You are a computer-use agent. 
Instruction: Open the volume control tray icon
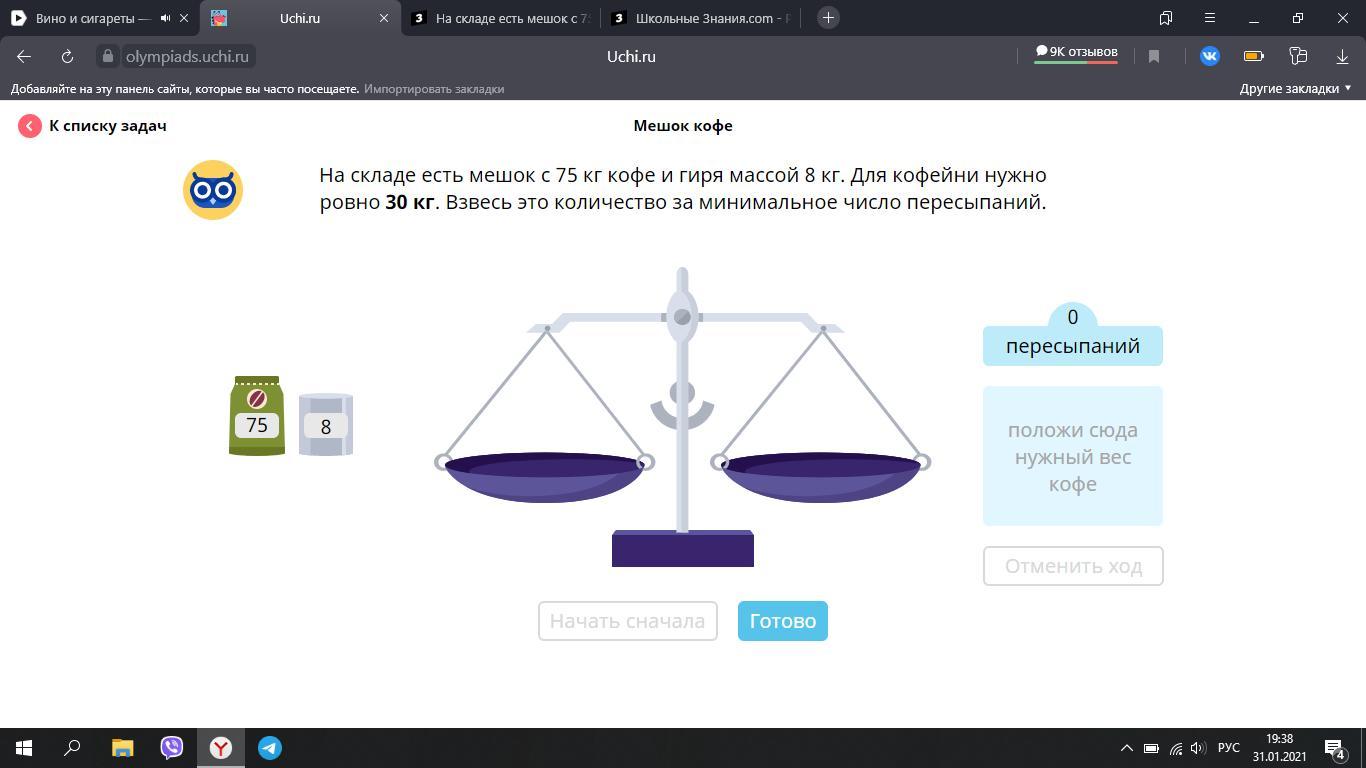pos(1199,748)
